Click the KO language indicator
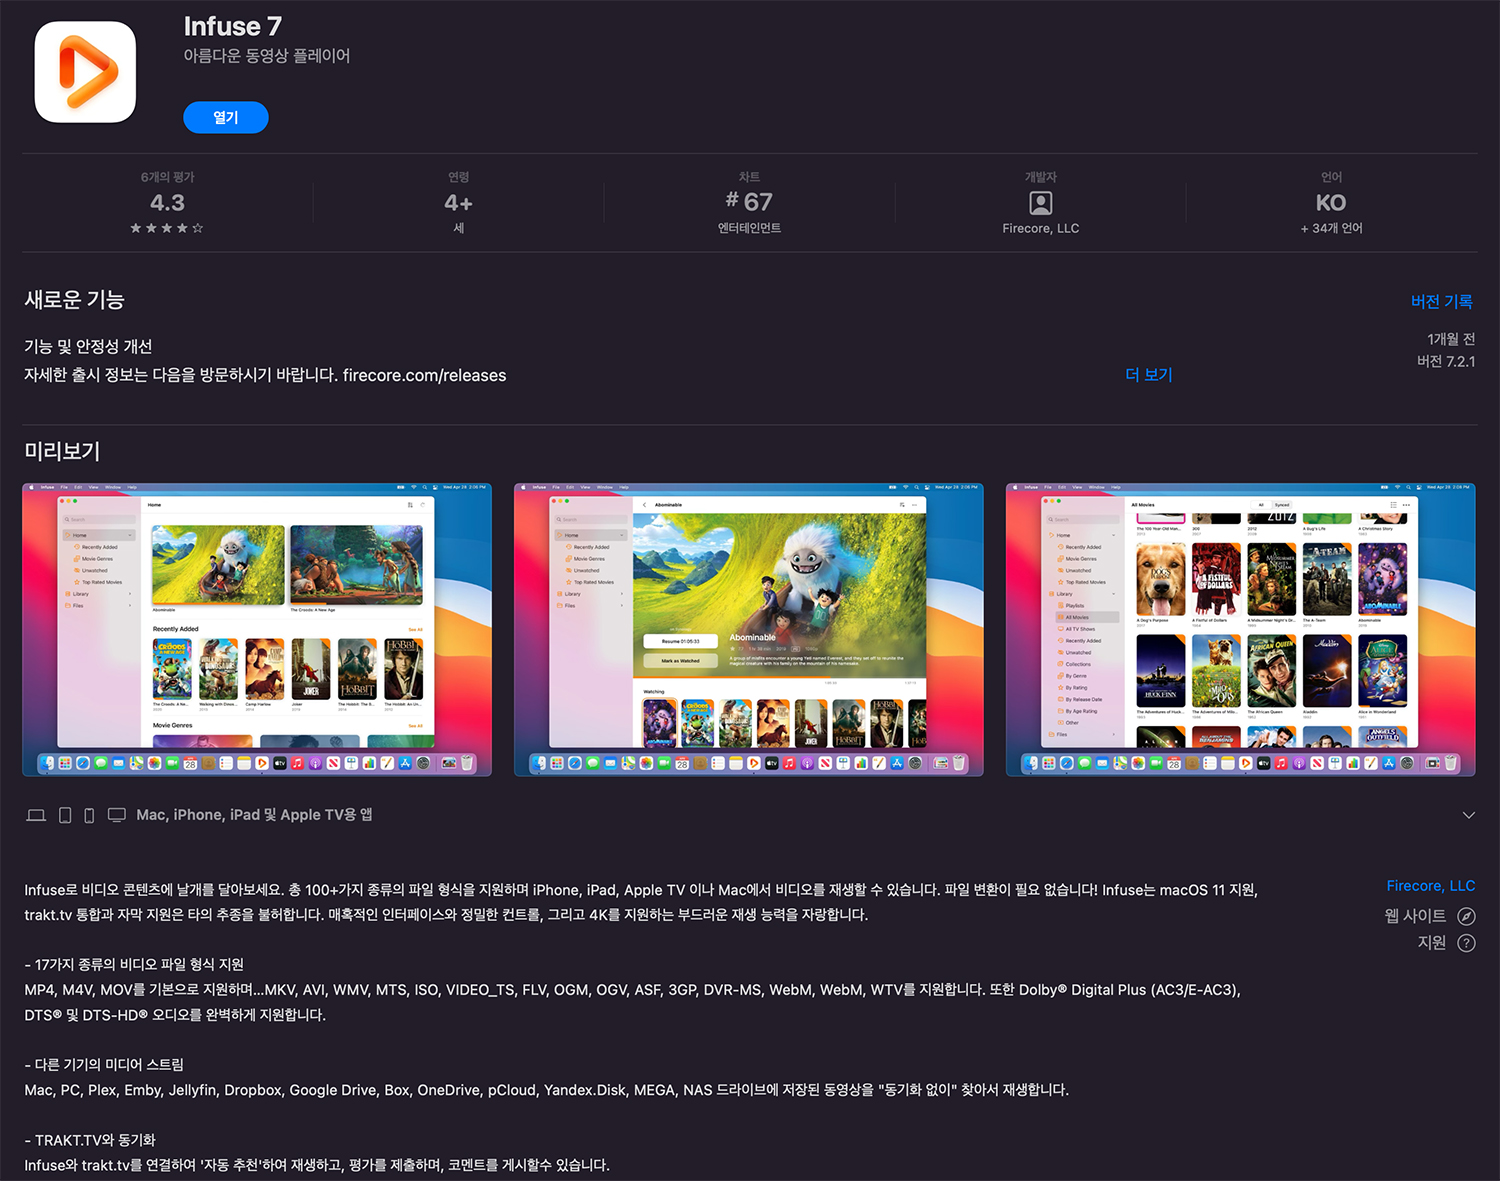1500x1181 pixels. click(x=1331, y=203)
